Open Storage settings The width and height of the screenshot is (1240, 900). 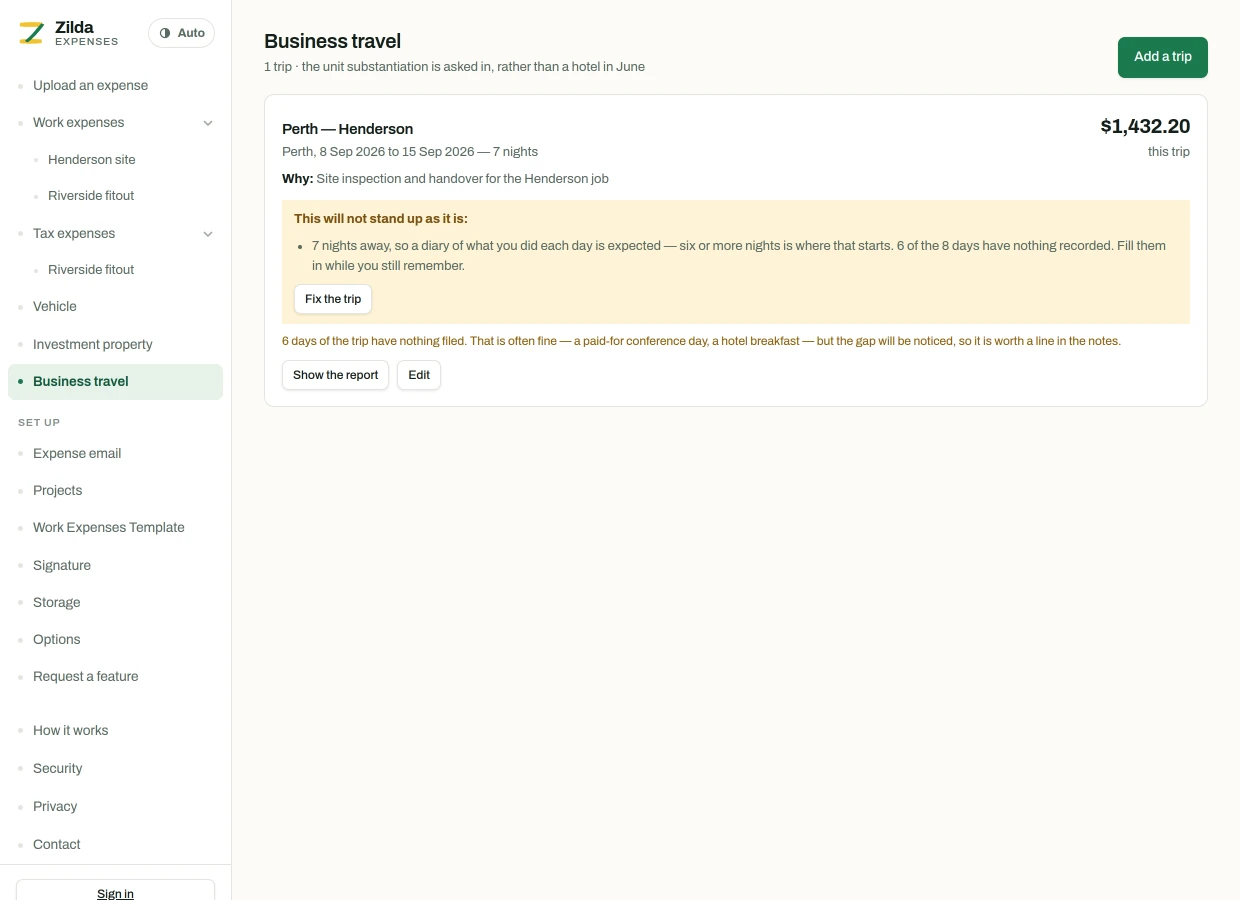coord(57,603)
